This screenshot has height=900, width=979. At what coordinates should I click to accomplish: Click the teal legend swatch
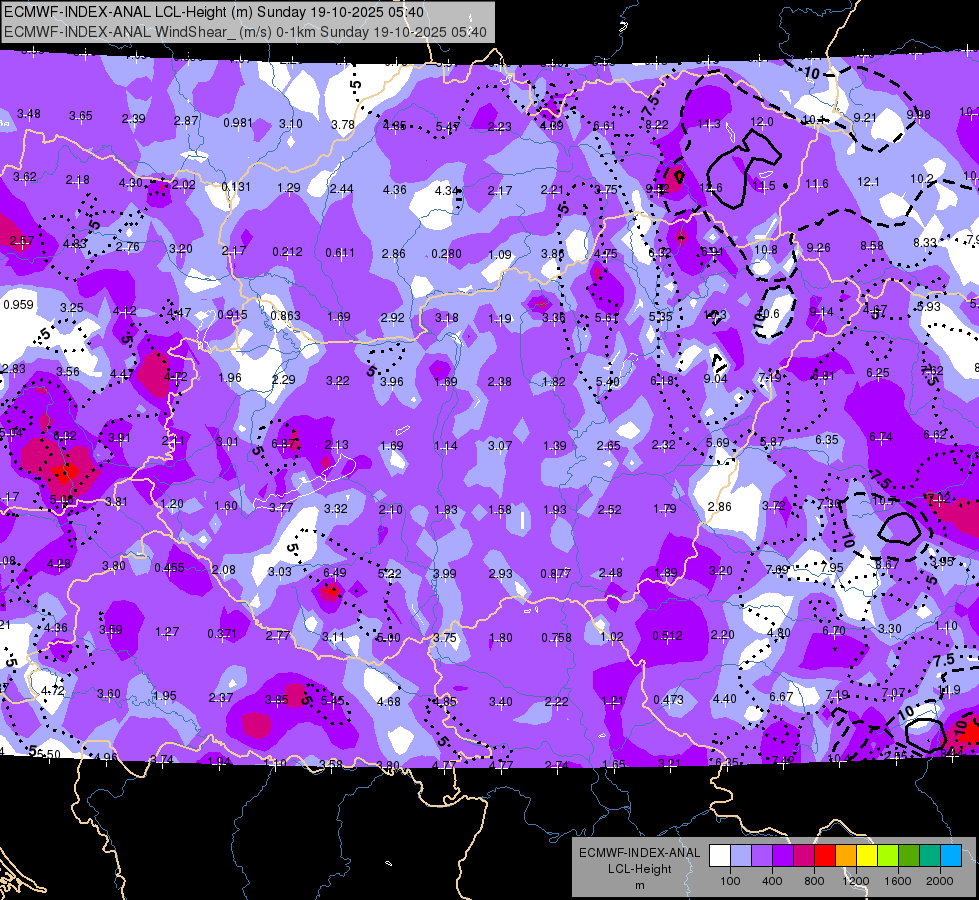click(x=930, y=856)
